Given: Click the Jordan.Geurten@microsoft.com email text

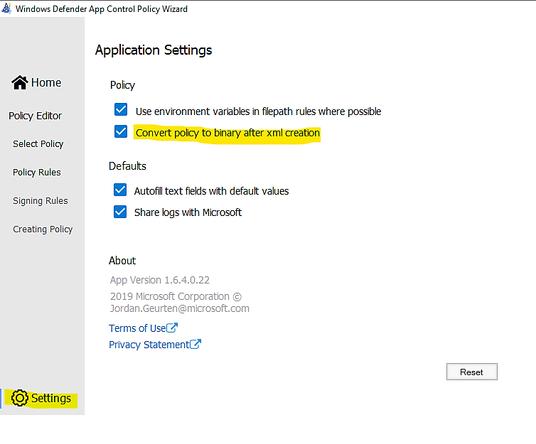Looking at the screenshot, I should click(x=179, y=308).
